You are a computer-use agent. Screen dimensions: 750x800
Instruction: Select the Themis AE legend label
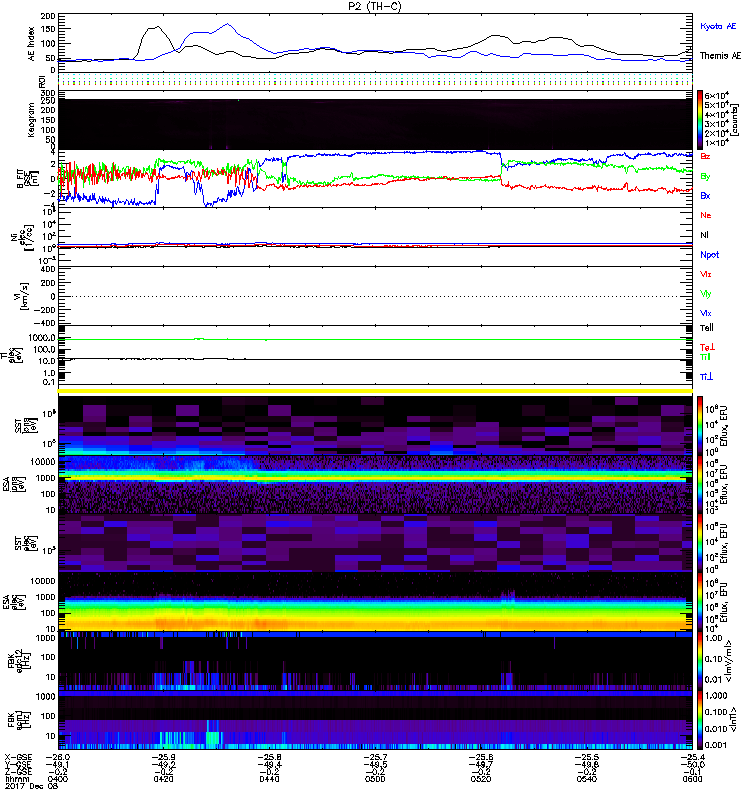coord(720,56)
